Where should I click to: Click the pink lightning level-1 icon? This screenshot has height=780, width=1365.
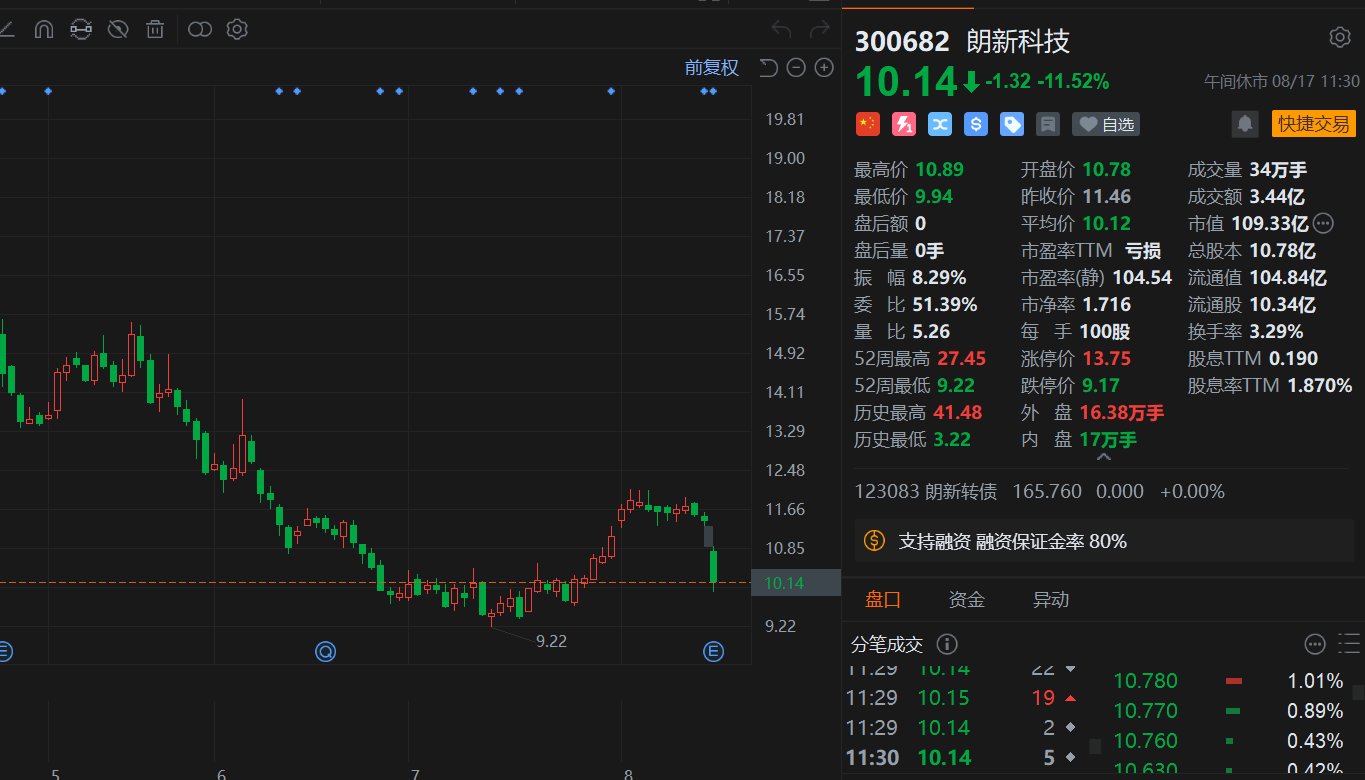904,124
